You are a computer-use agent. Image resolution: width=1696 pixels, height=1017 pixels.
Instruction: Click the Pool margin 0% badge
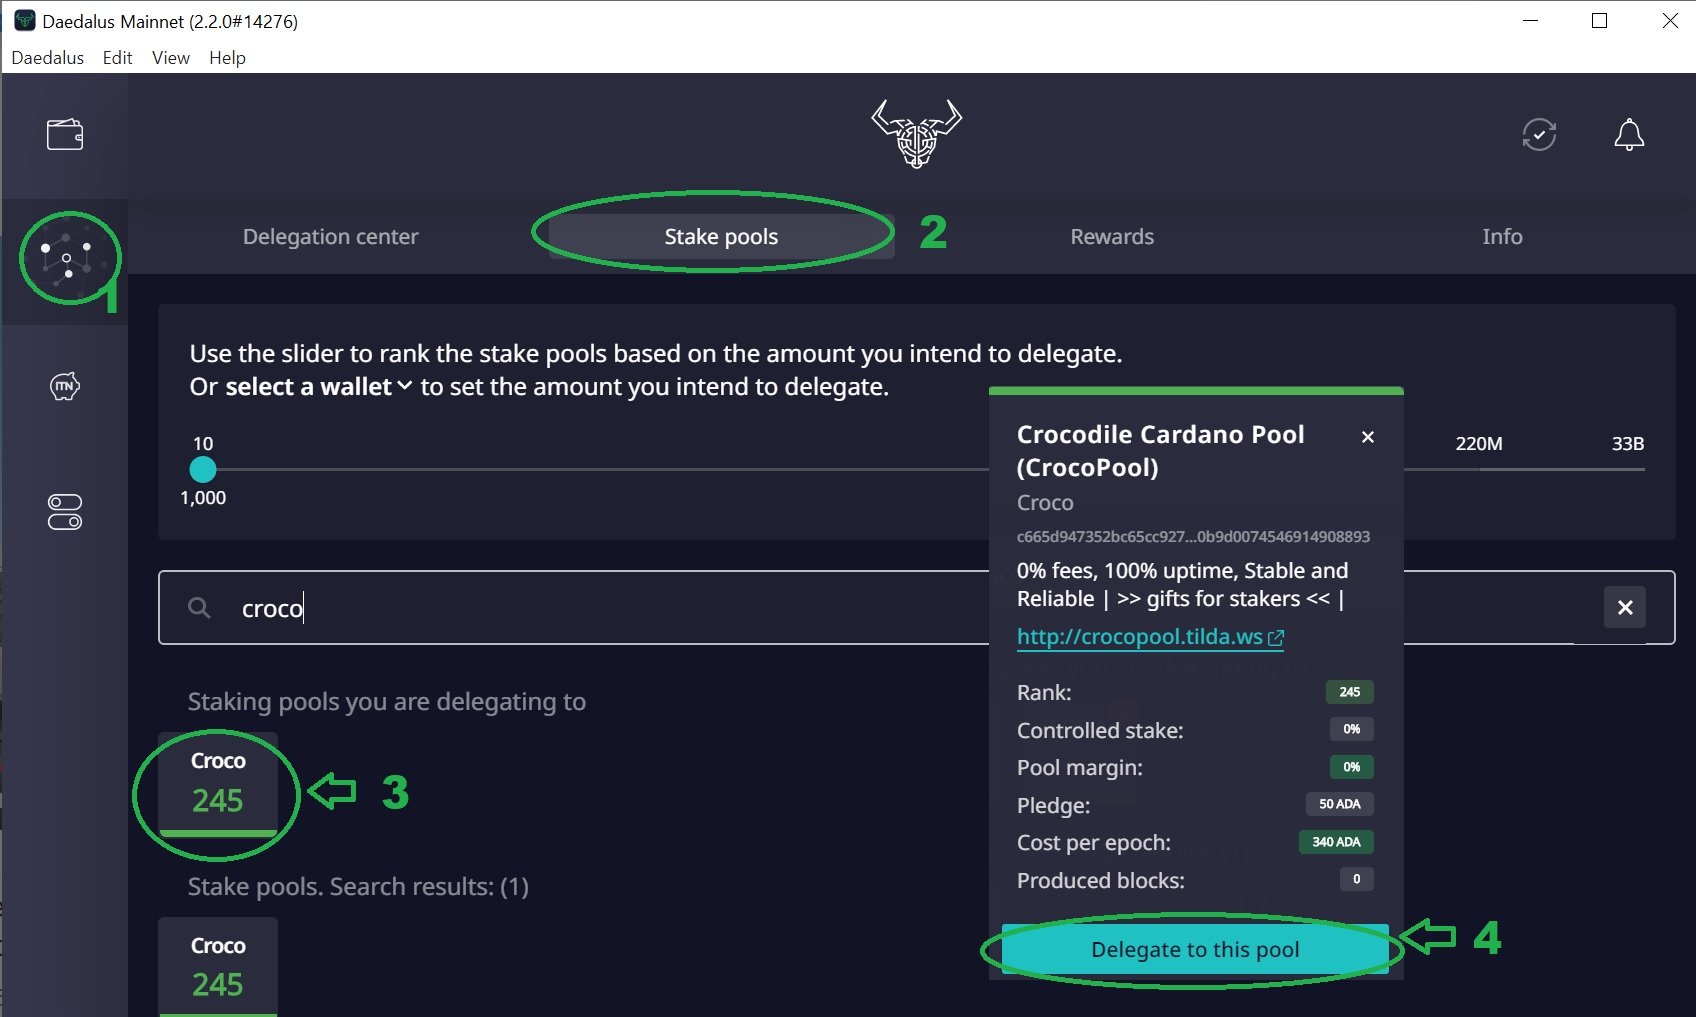(1351, 767)
